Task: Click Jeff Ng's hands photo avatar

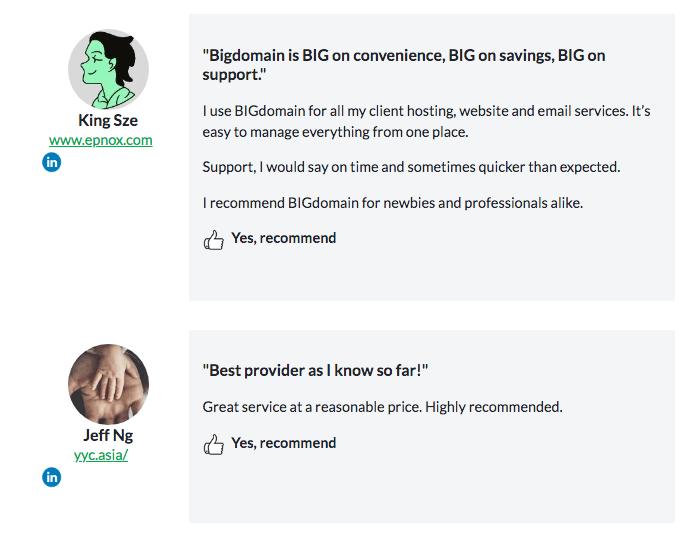Action: click(108, 384)
